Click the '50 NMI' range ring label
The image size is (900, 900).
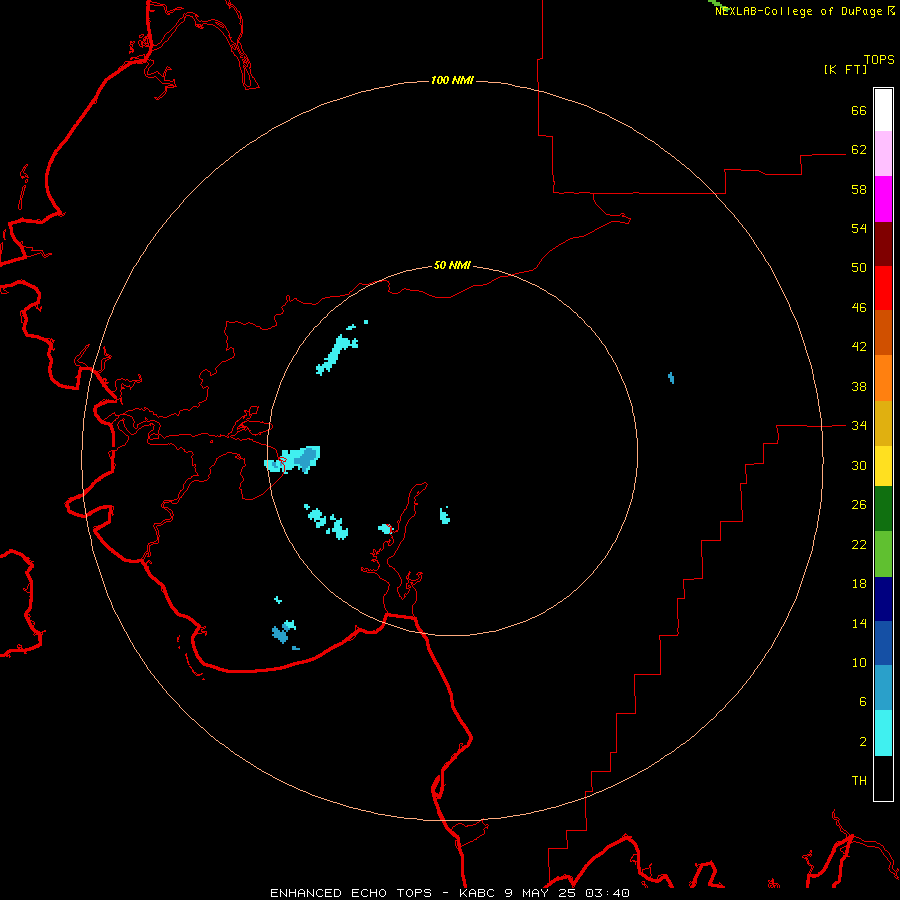click(x=452, y=265)
